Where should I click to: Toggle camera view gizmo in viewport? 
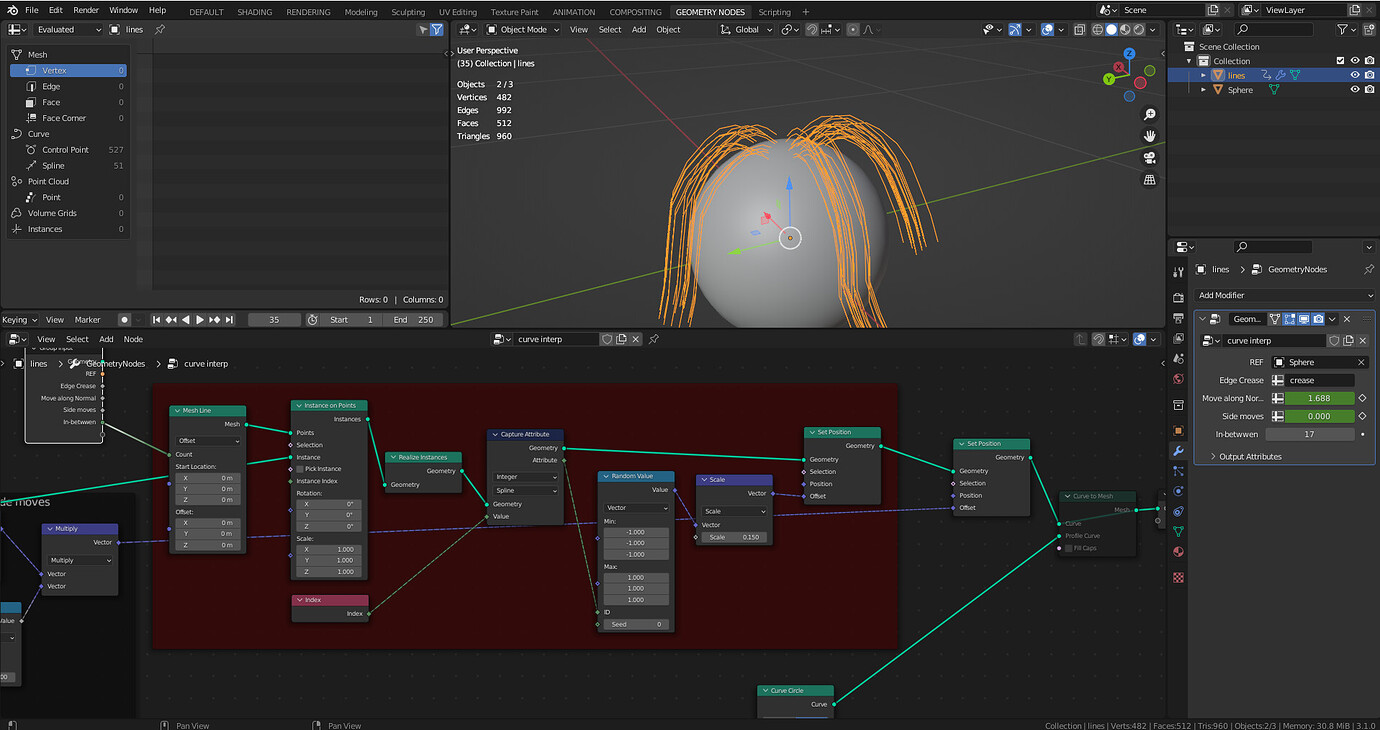coord(1150,158)
